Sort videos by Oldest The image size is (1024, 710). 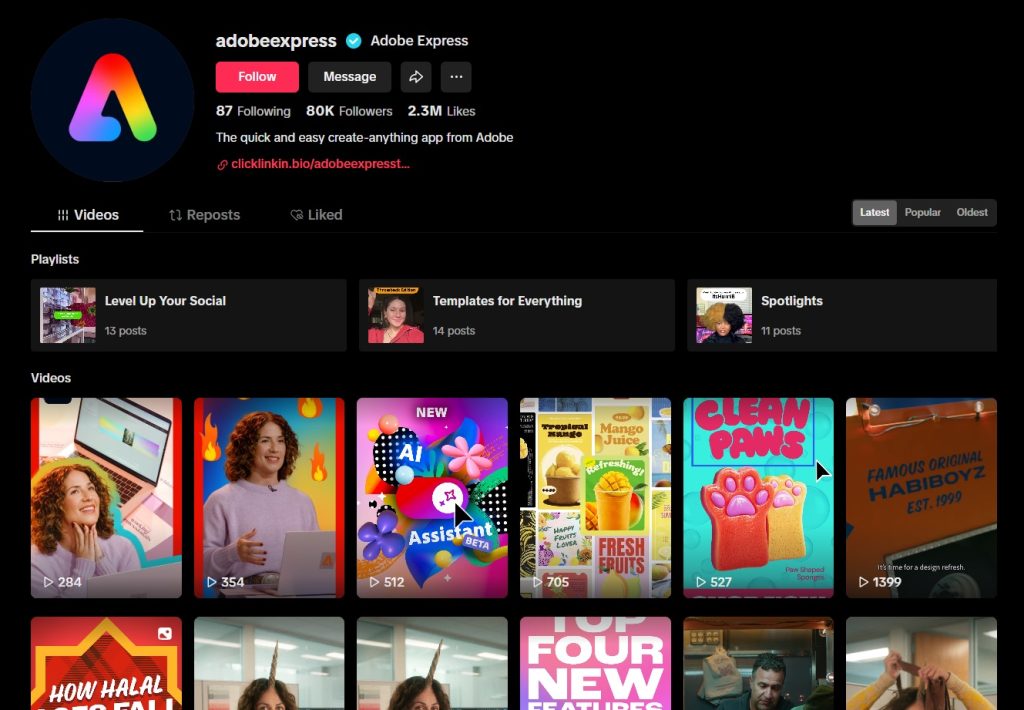[x=971, y=213]
